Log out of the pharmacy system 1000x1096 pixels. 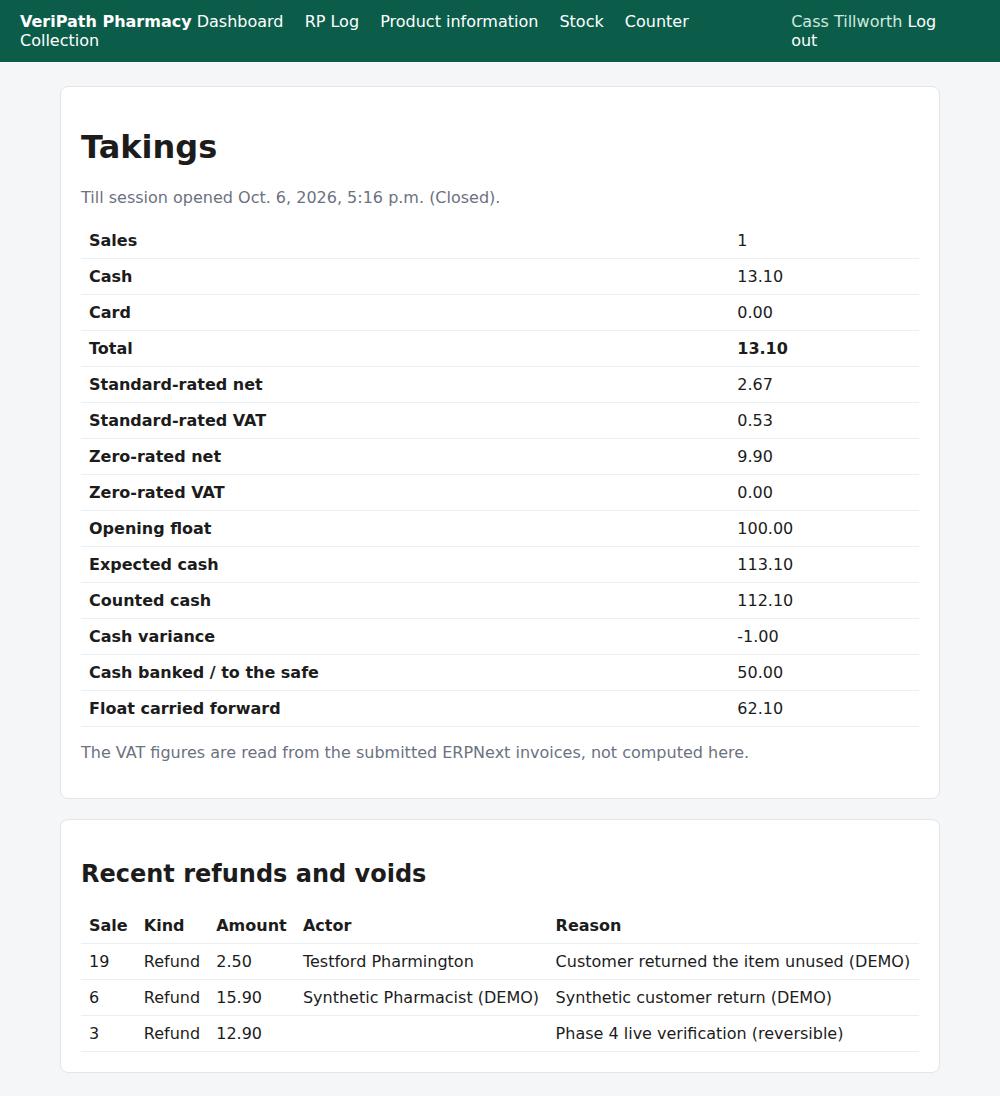pos(921,22)
